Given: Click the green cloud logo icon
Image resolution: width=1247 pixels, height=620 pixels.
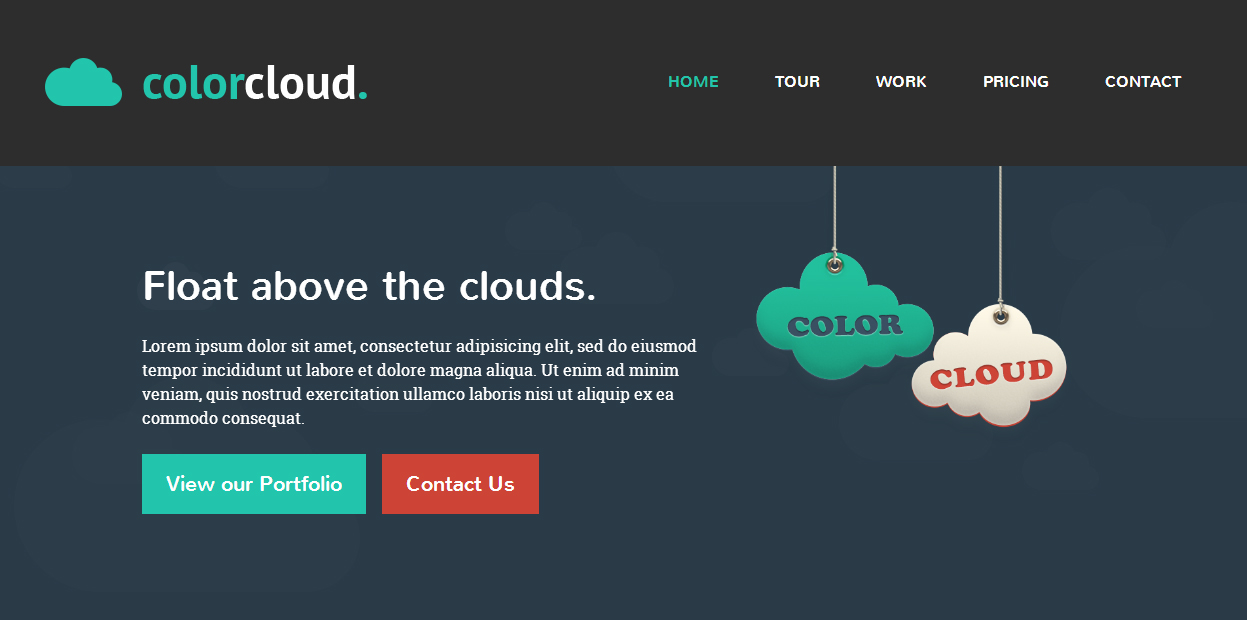Looking at the screenshot, I should (83, 82).
